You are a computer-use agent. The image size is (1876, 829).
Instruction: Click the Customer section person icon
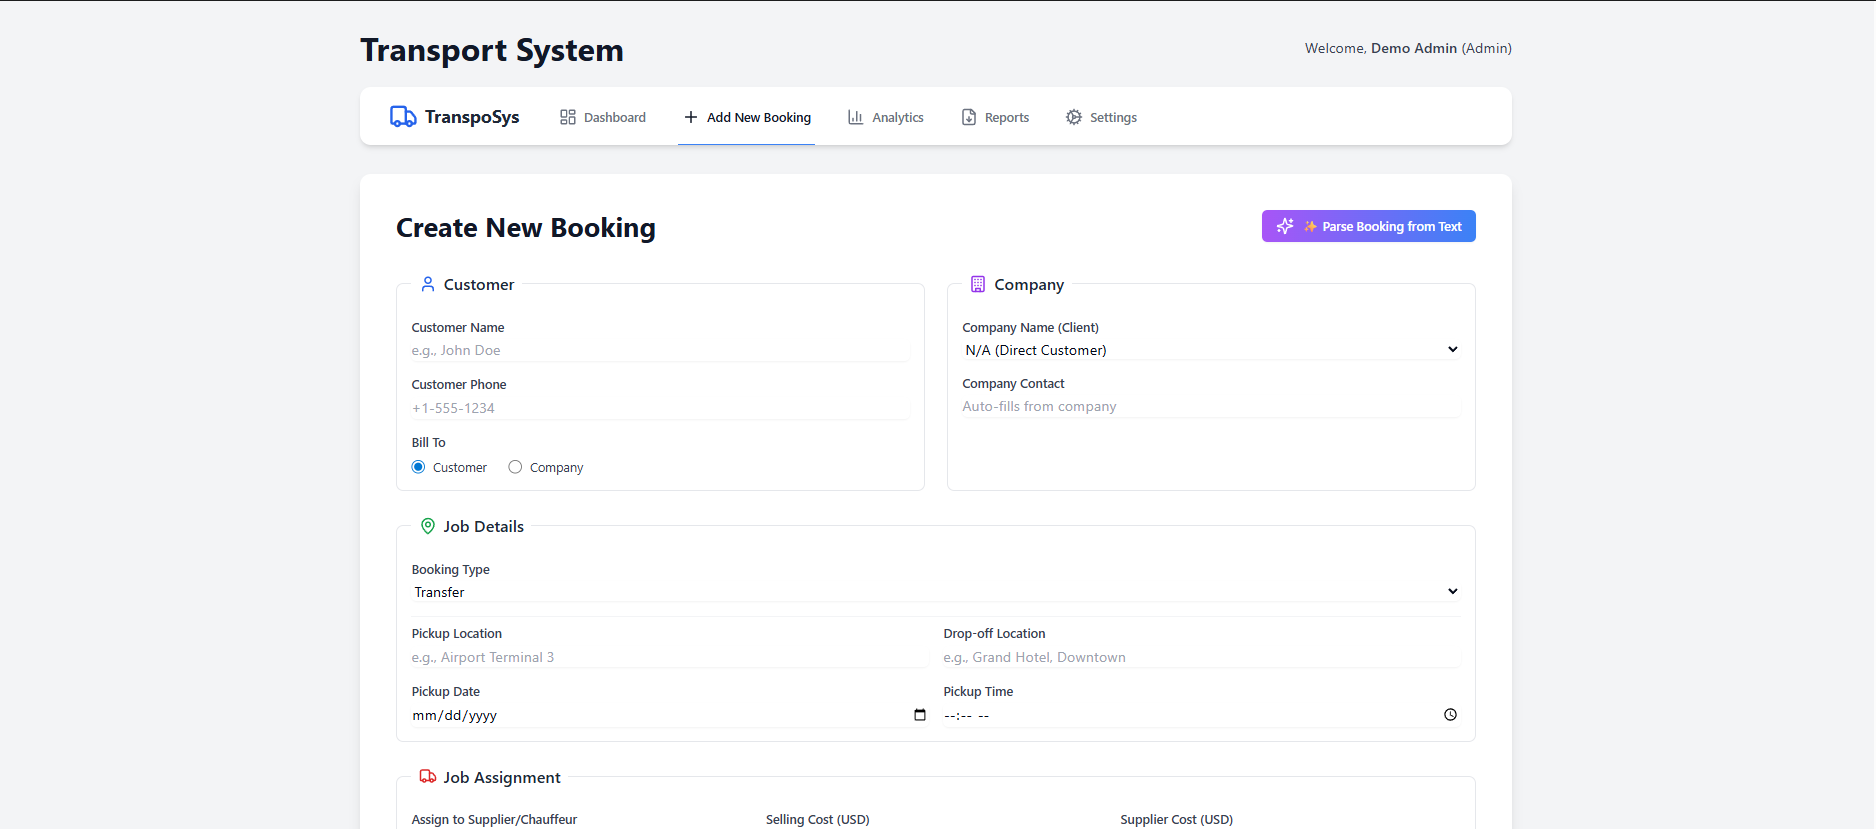pos(428,284)
